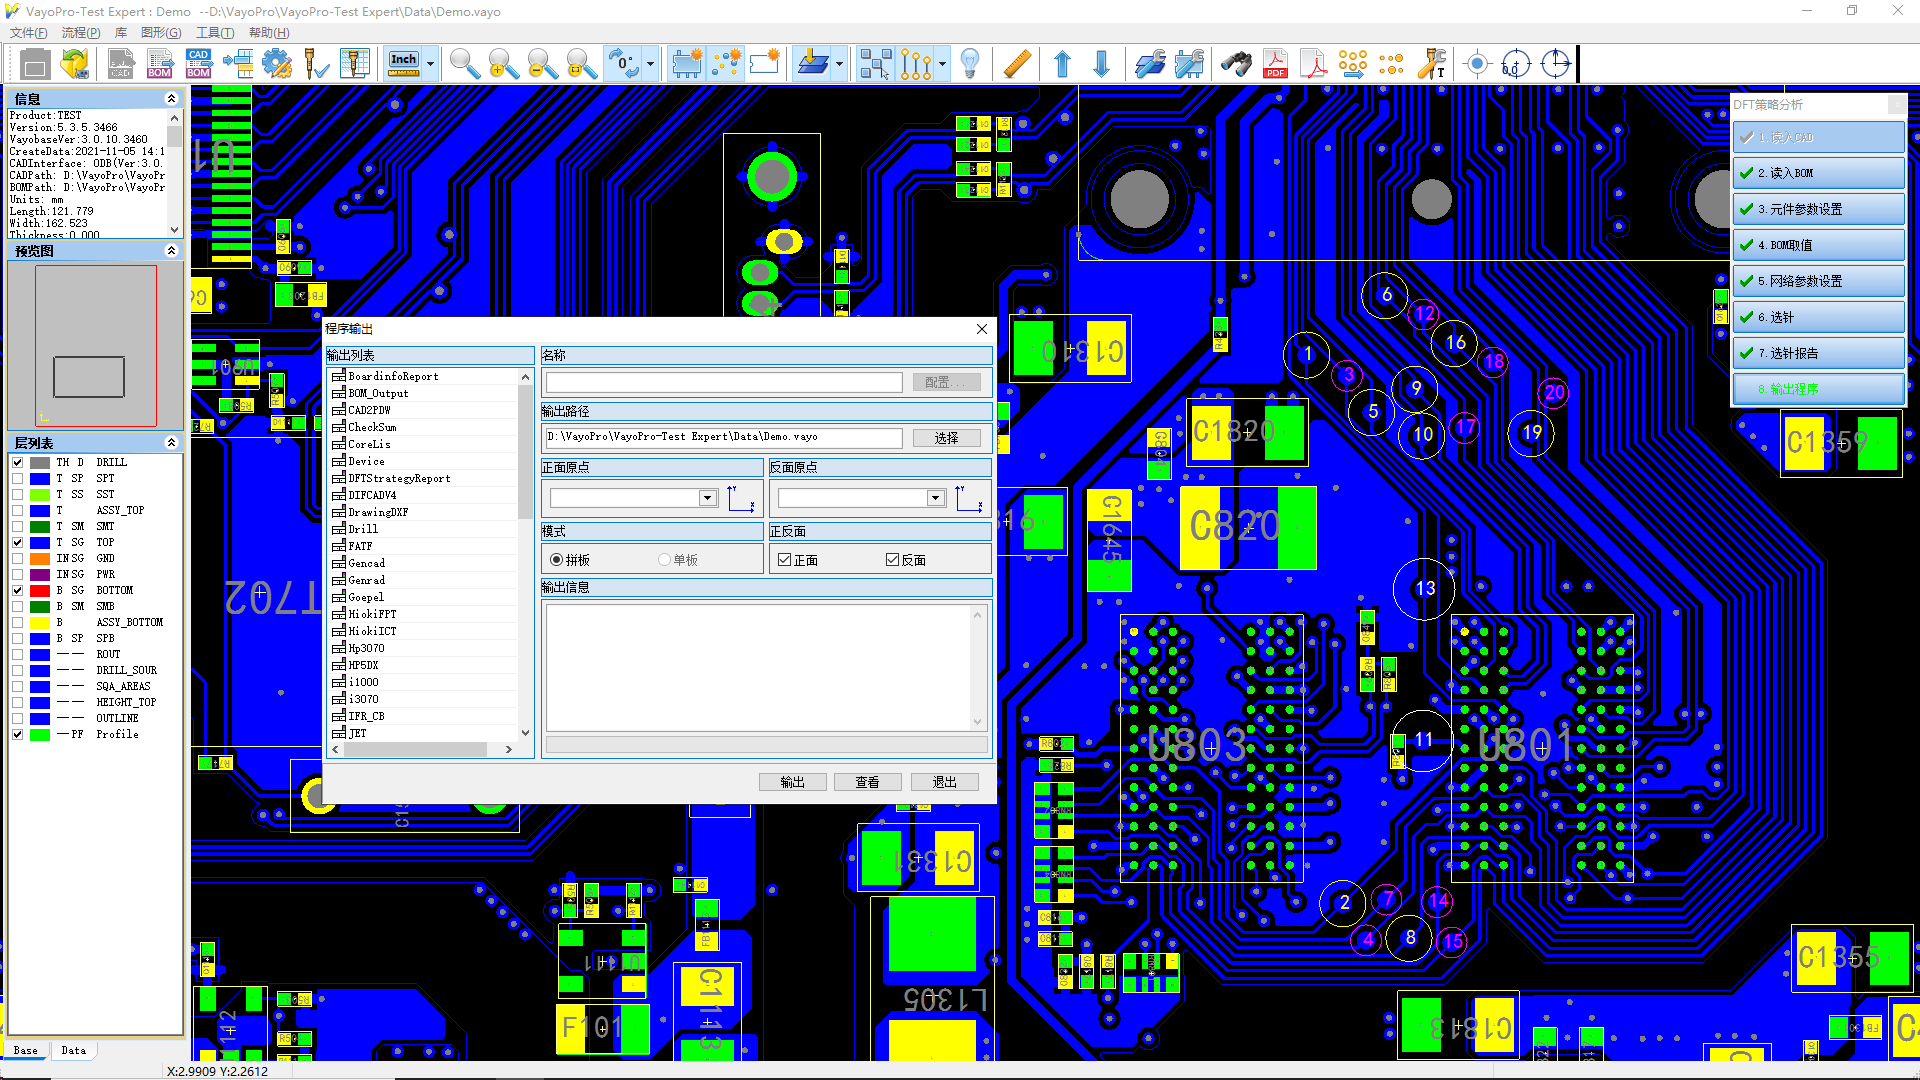Select the ruler measure tool
The image size is (1920, 1080).
(x=1016, y=65)
